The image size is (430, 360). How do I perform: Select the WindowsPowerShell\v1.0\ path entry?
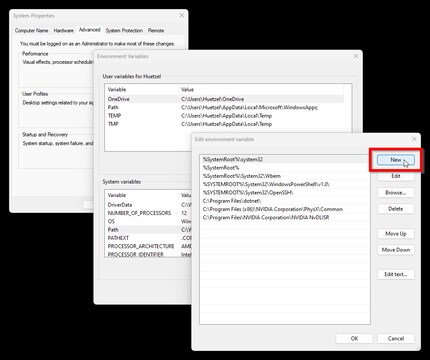(x=285, y=184)
